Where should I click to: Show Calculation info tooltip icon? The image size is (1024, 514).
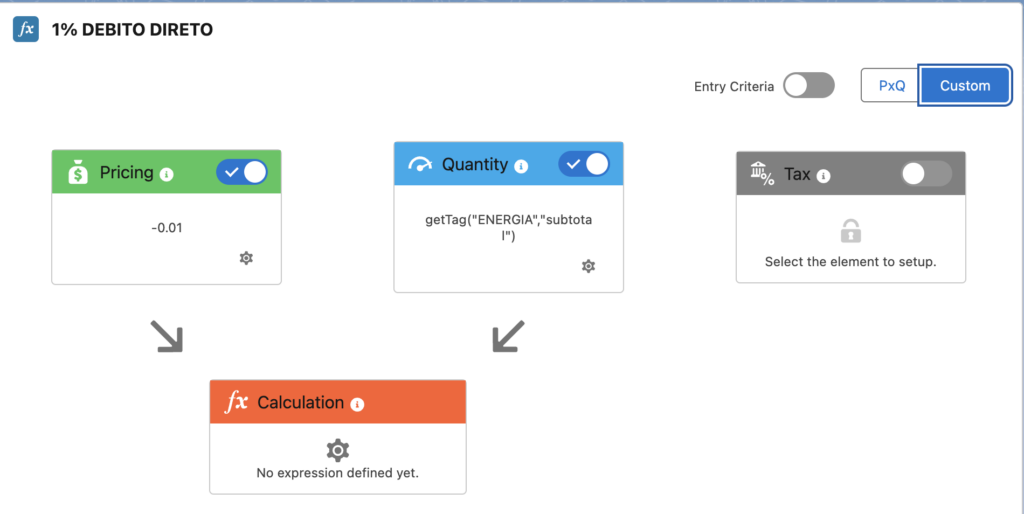pyautogui.click(x=357, y=404)
